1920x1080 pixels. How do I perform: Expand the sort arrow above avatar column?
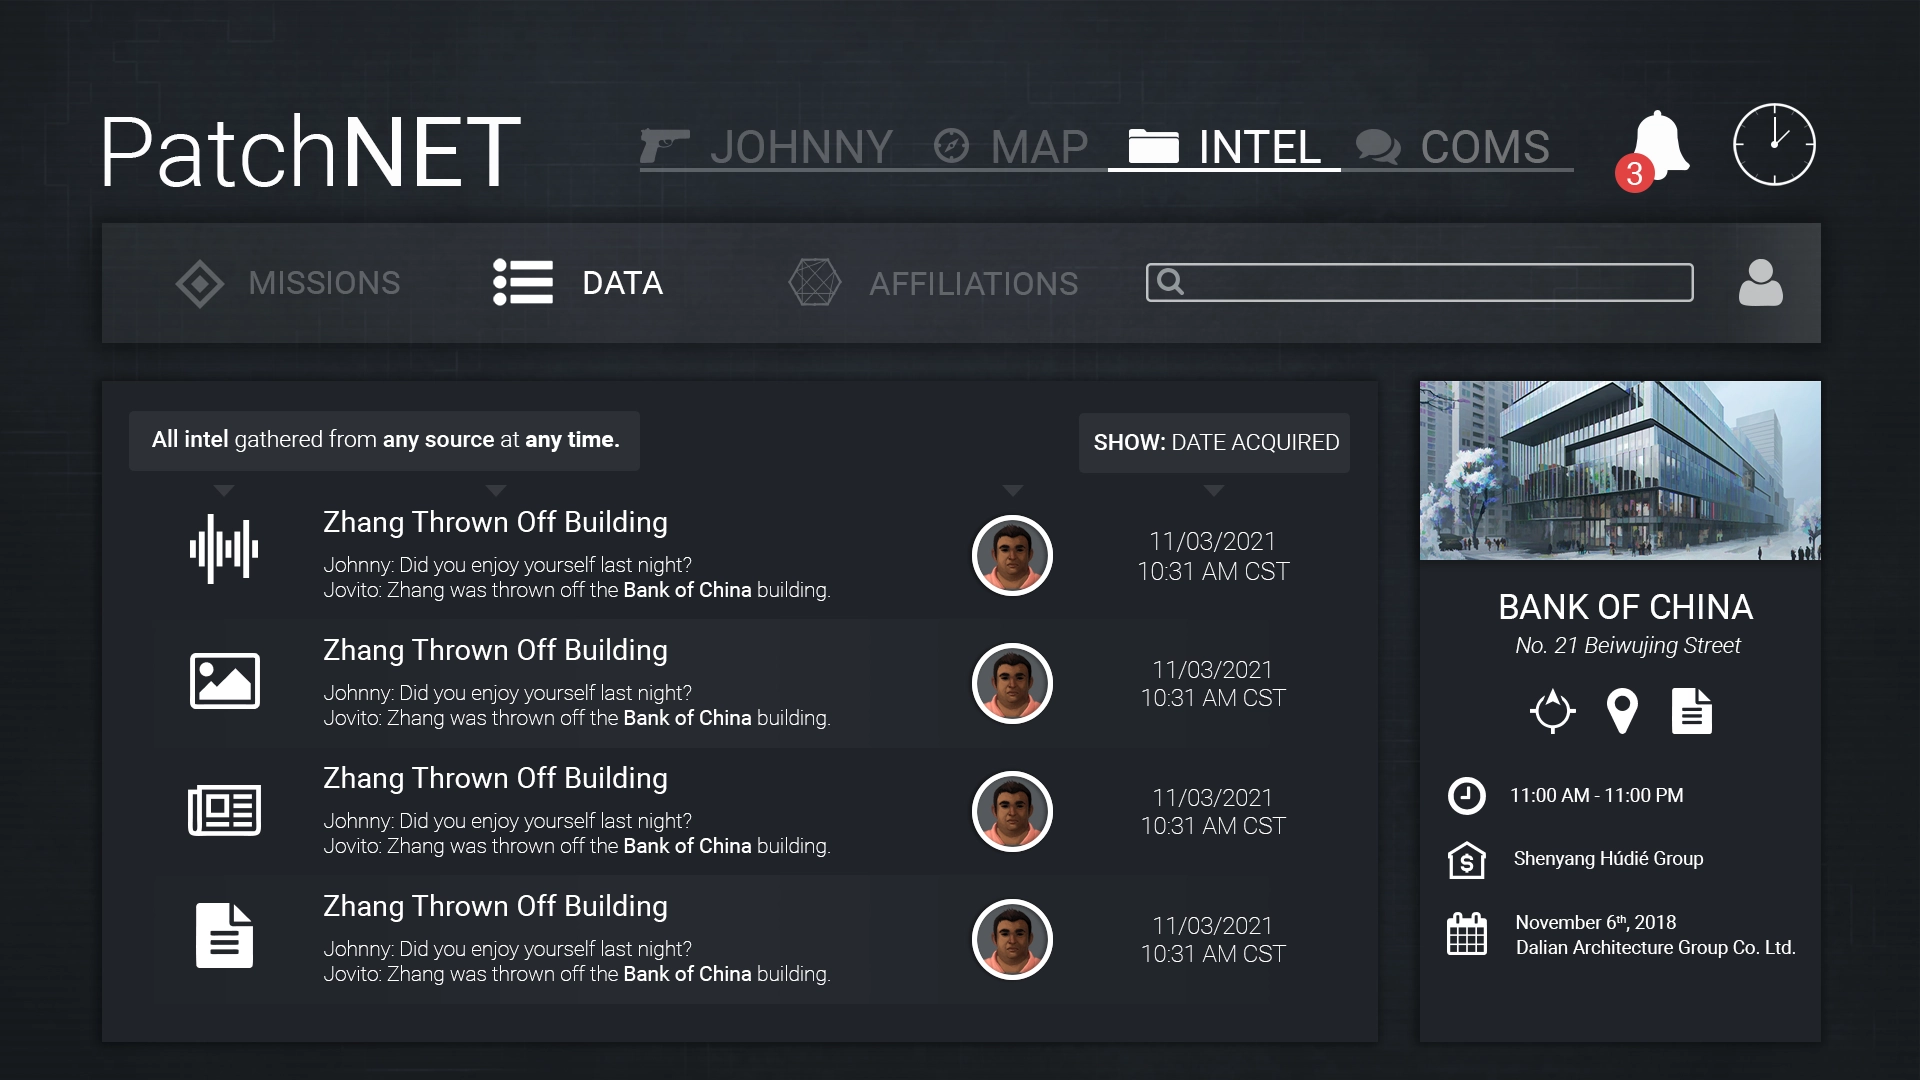[x=1012, y=491]
